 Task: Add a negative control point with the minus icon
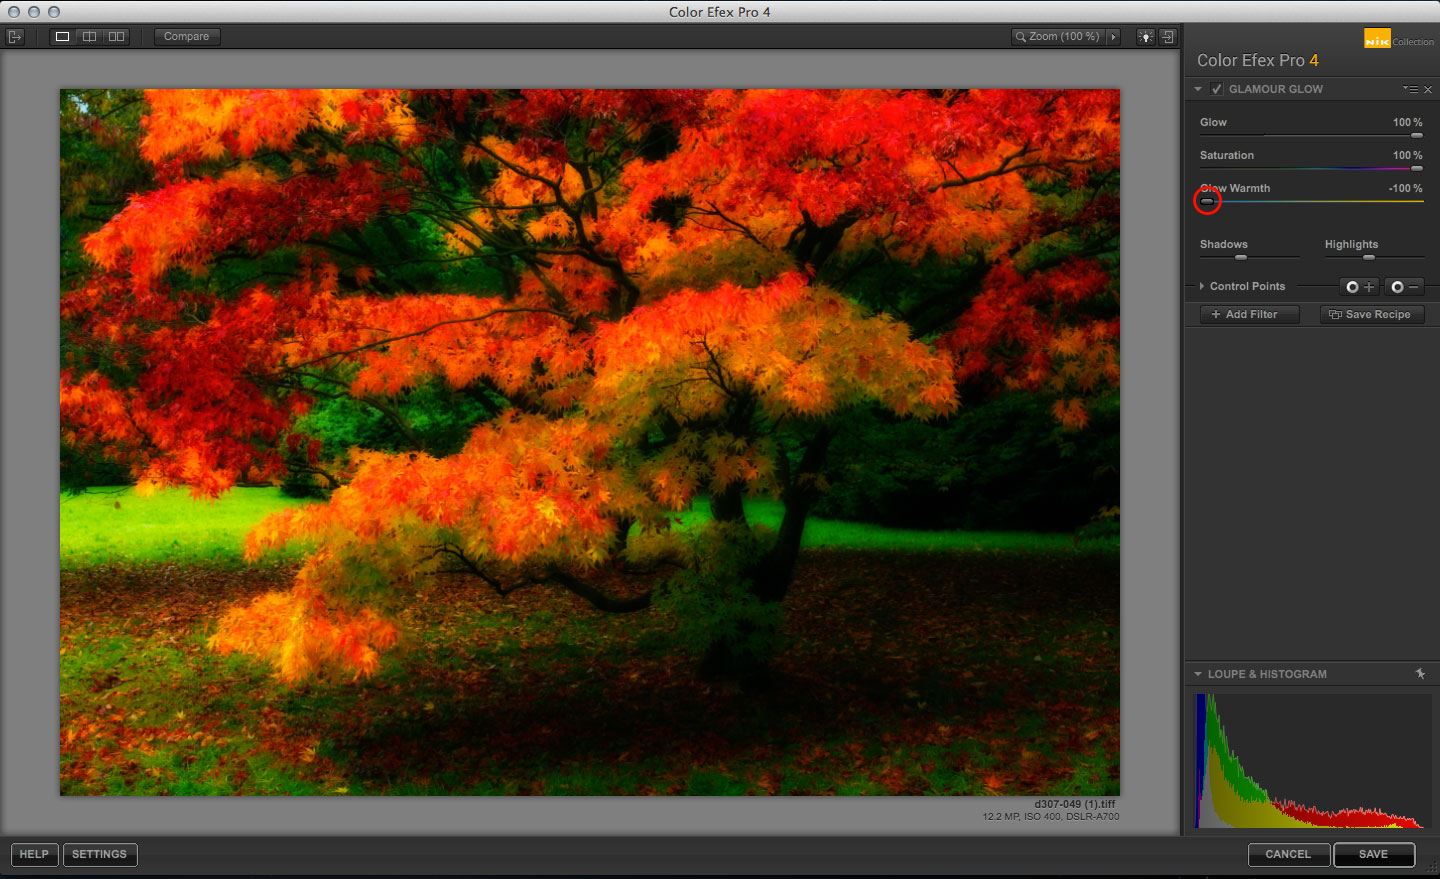coord(1405,287)
